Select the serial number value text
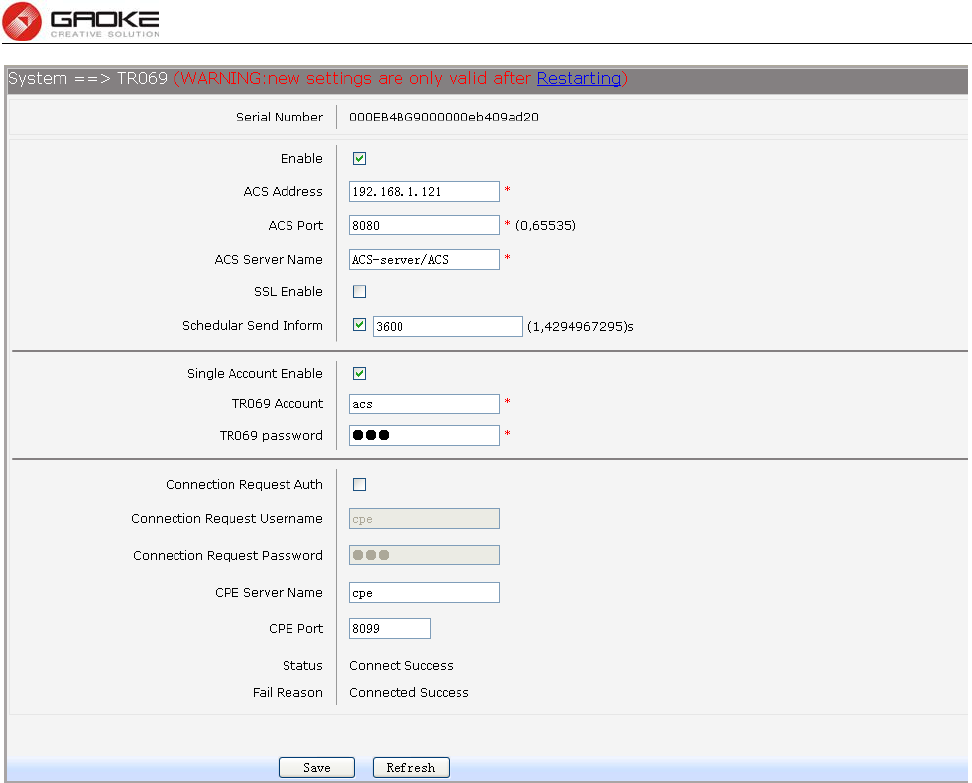The image size is (972, 783). pyautogui.click(x=444, y=117)
